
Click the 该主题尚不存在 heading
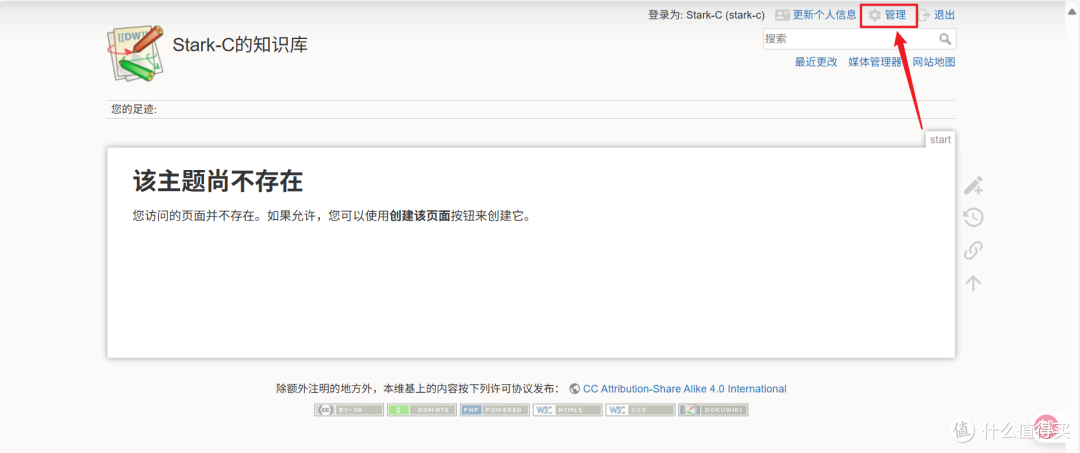tap(218, 181)
